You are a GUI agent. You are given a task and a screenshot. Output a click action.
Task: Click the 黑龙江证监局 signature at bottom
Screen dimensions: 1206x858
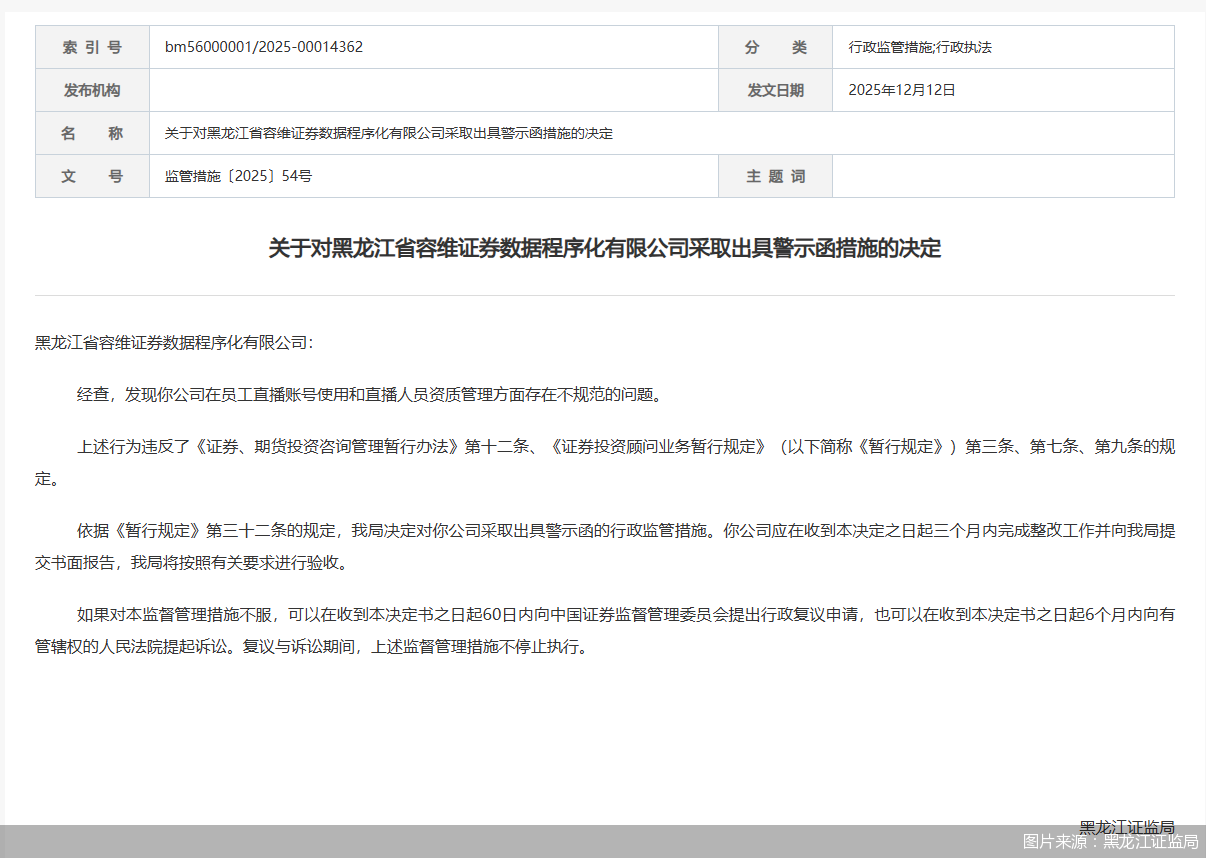pyautogui.click(x=1128, y=827)
